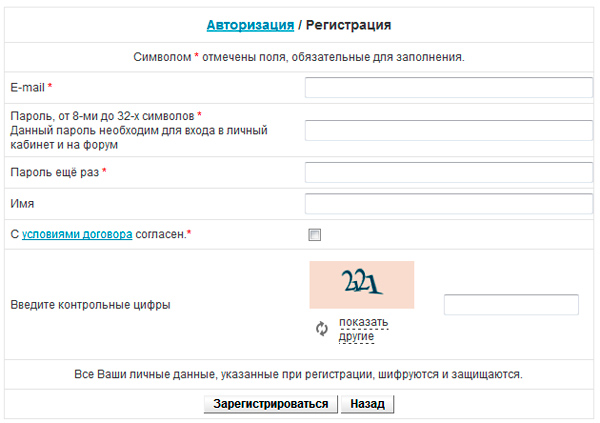Screen dimensions: 600x423
Task: Click the показать другие link
Action: (362, 329)
